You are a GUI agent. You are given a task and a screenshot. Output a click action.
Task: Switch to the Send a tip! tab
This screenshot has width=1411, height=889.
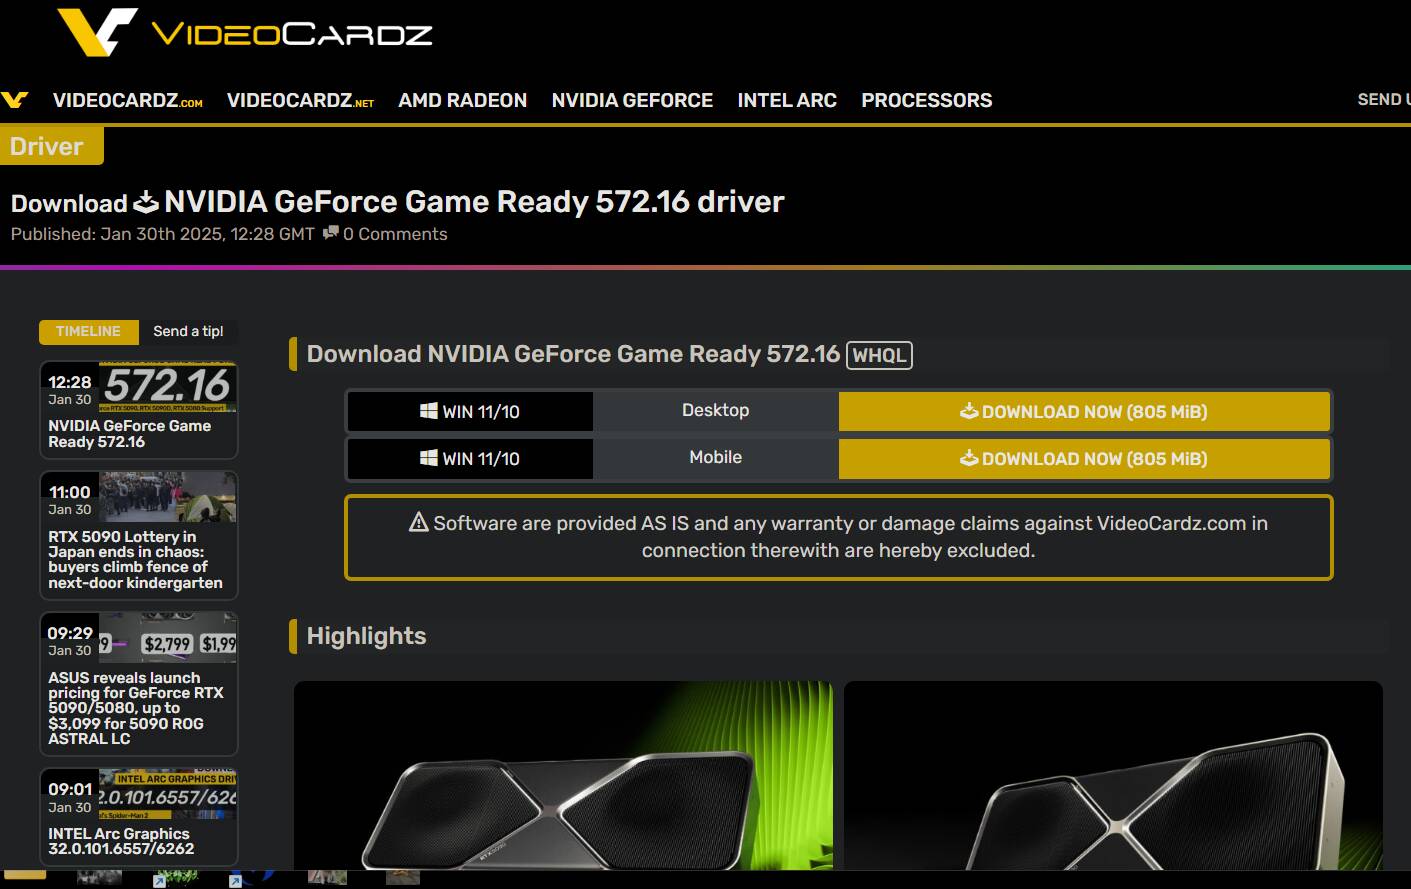coord(188,331)
